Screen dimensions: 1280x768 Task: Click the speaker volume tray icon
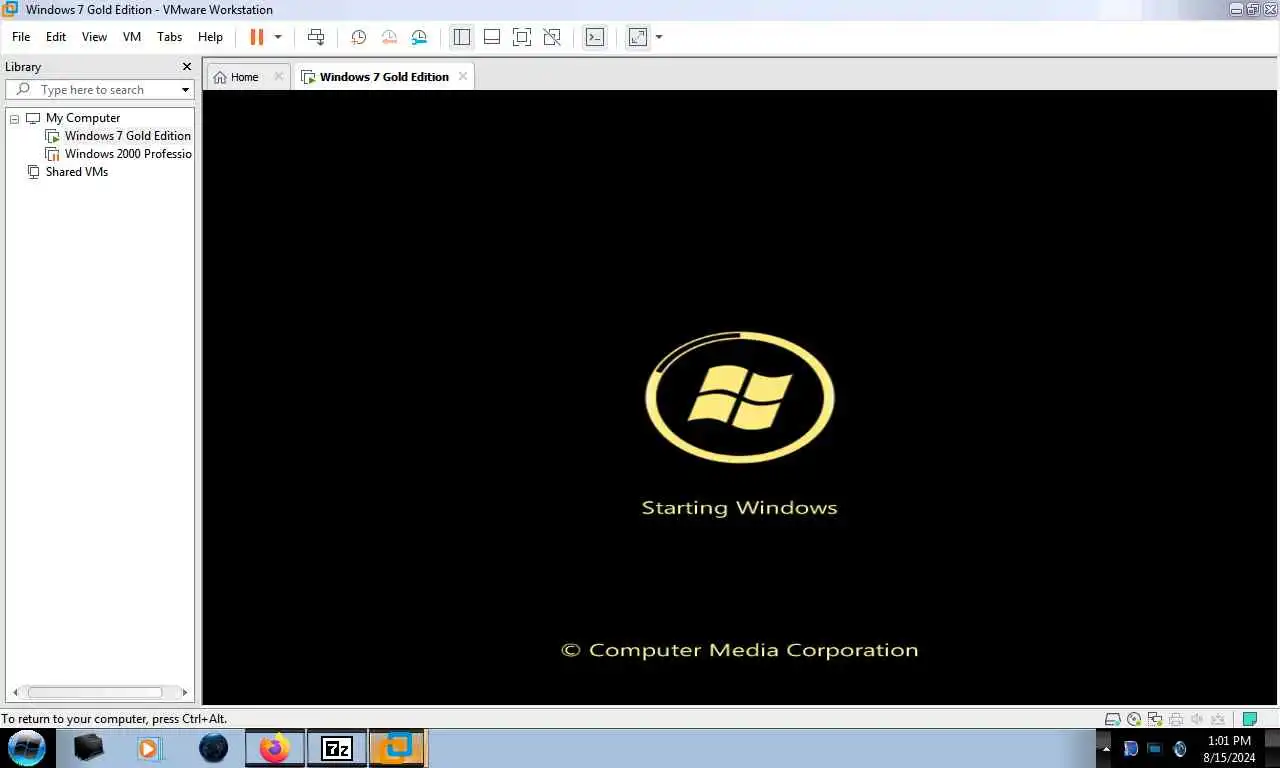1180,748
